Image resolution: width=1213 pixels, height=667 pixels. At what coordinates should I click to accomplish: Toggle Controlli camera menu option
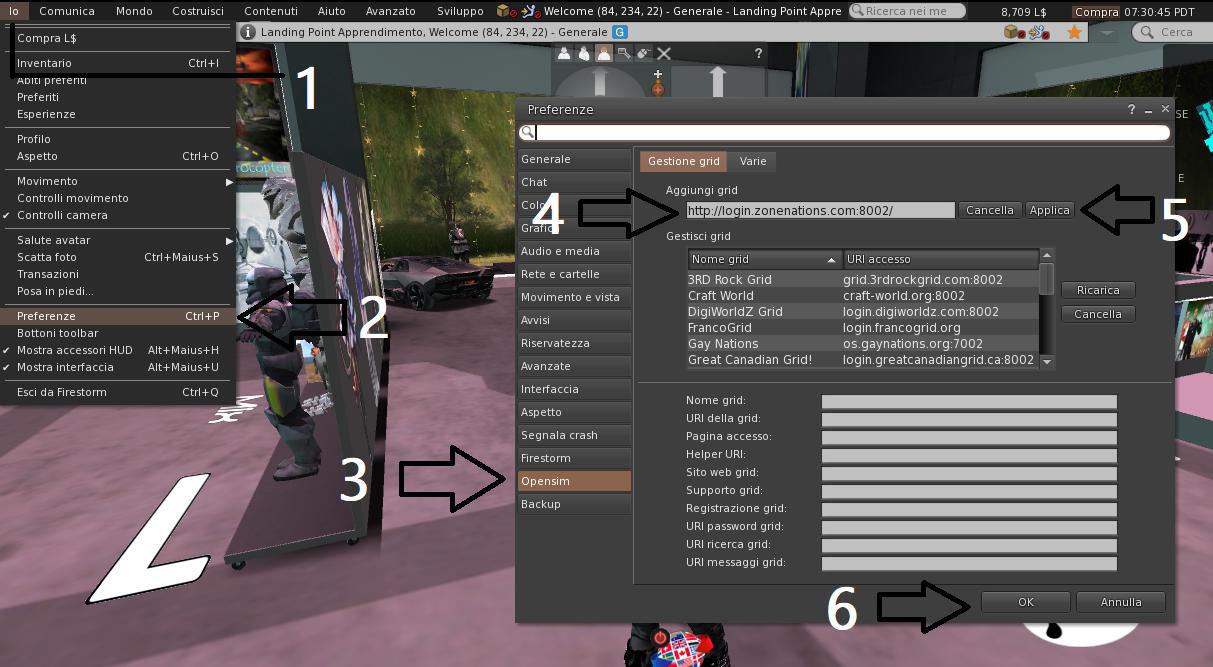(62, 215)
